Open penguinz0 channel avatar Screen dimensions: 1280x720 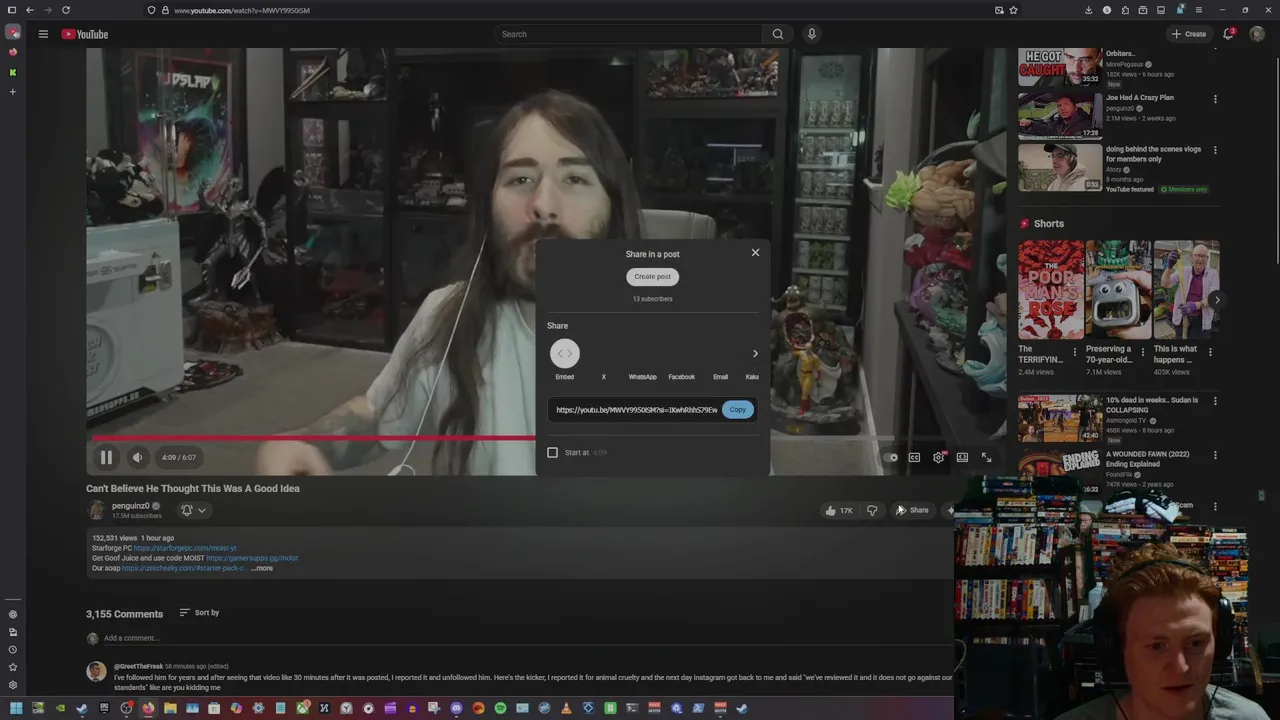tap(96, 510)
